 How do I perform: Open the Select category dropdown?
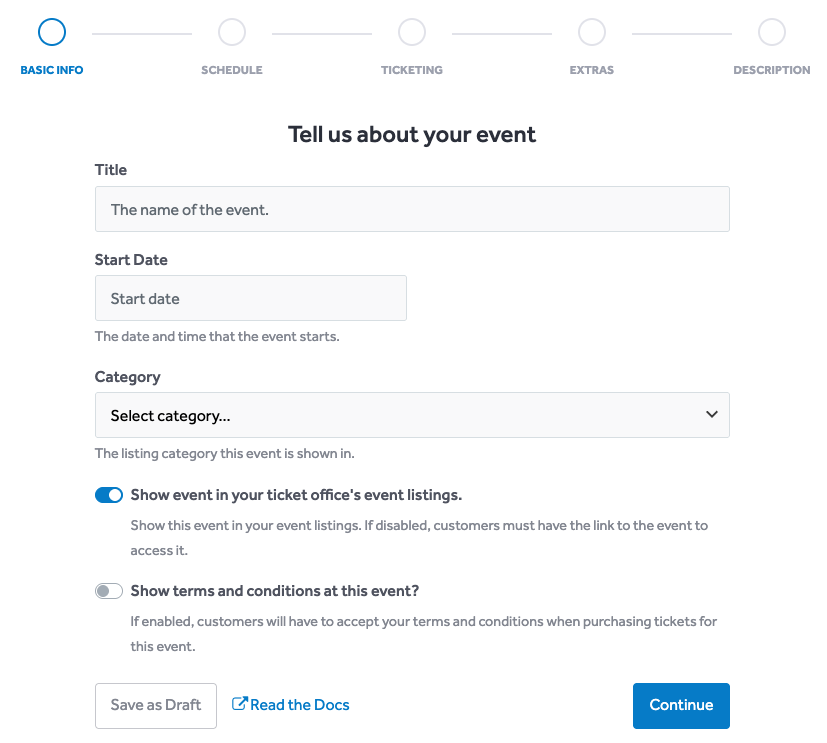[412, 415]
